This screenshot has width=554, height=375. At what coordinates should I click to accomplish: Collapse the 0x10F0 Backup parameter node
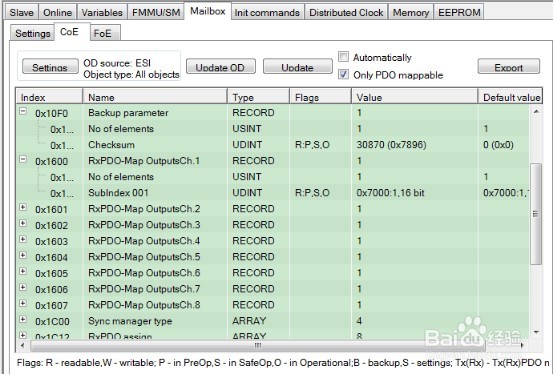click(x=23, y=111)
